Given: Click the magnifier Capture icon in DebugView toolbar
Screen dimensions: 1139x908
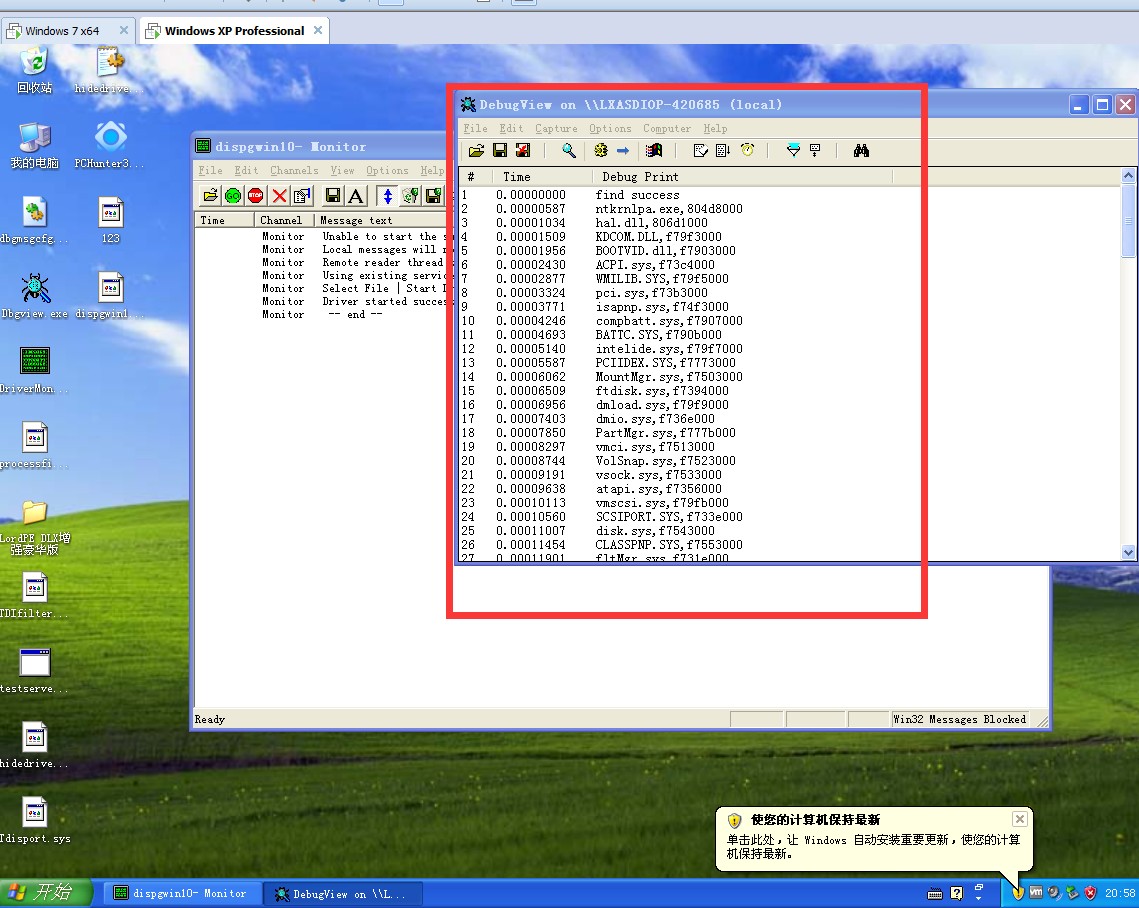Looking at the screenshot, I should [x=569, y=150].
